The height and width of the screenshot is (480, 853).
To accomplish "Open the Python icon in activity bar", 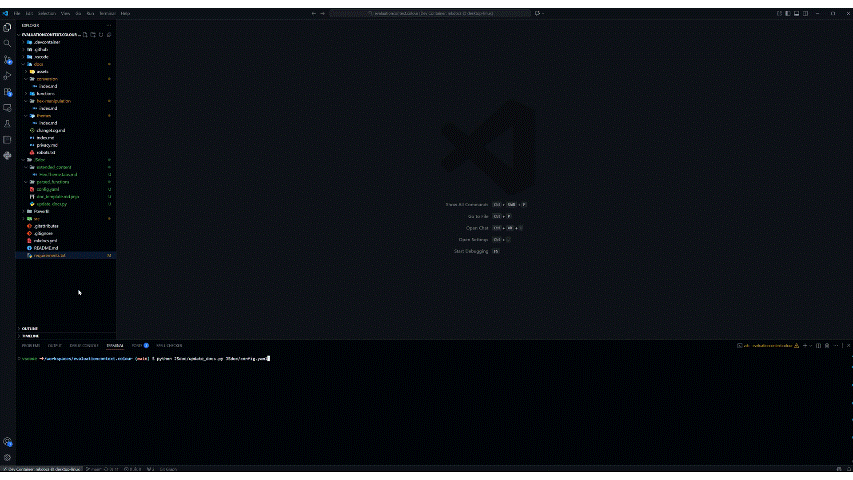I will tap(7, 155).
